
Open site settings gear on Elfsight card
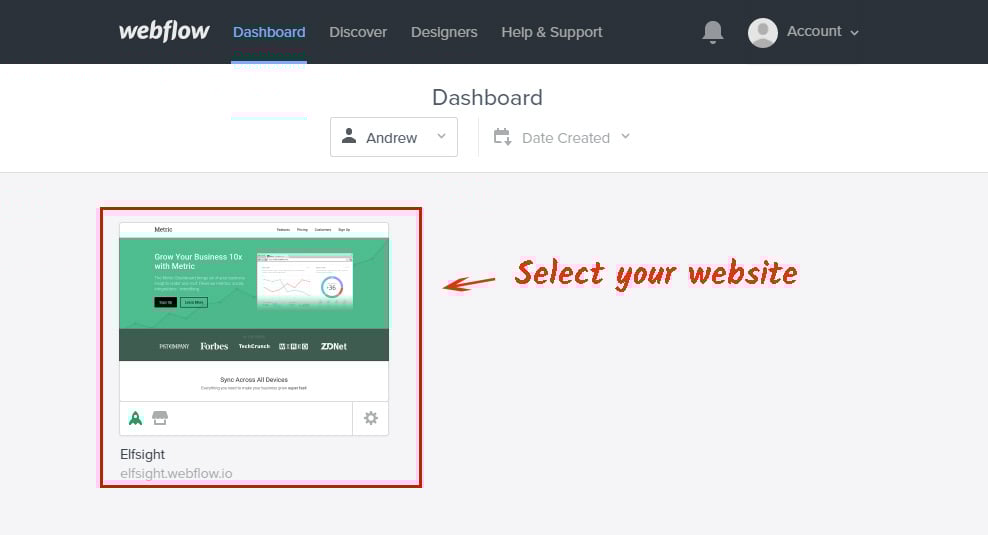point(370,418)
